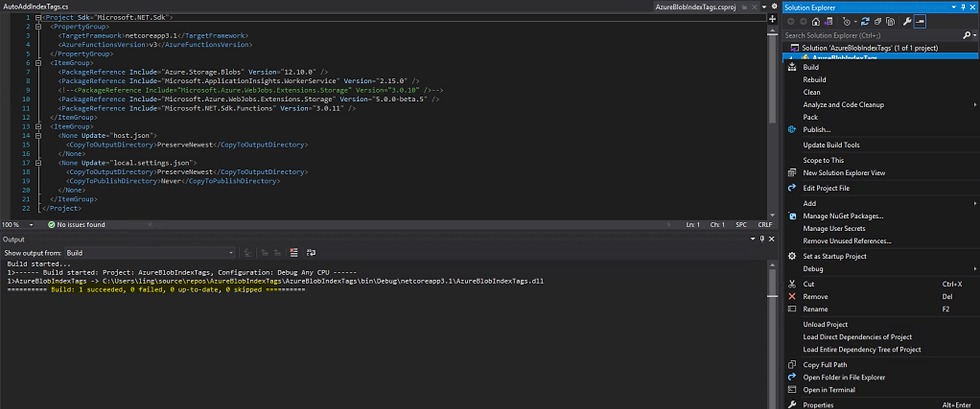This screenshot has height=409, width=980.
Task: Switch views icon in Solution Explorer toolbar
Action: tap(829, 22)
